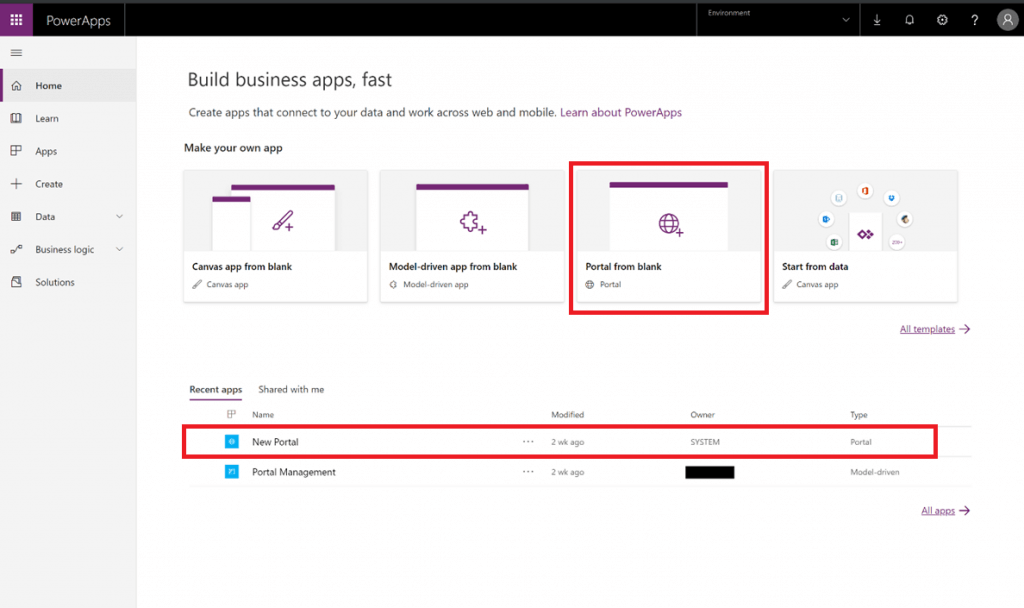Viewport: 1024px width, 608px height.
Task: Open the All templates link
Action: click(928, 328)
